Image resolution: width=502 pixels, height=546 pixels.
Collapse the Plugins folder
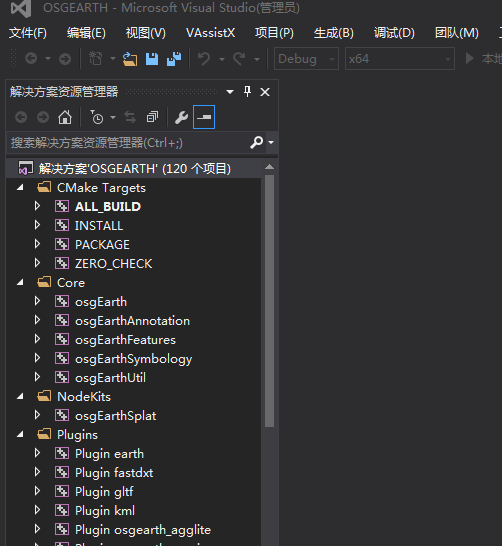pyautogui.click(x=21, y=435)
